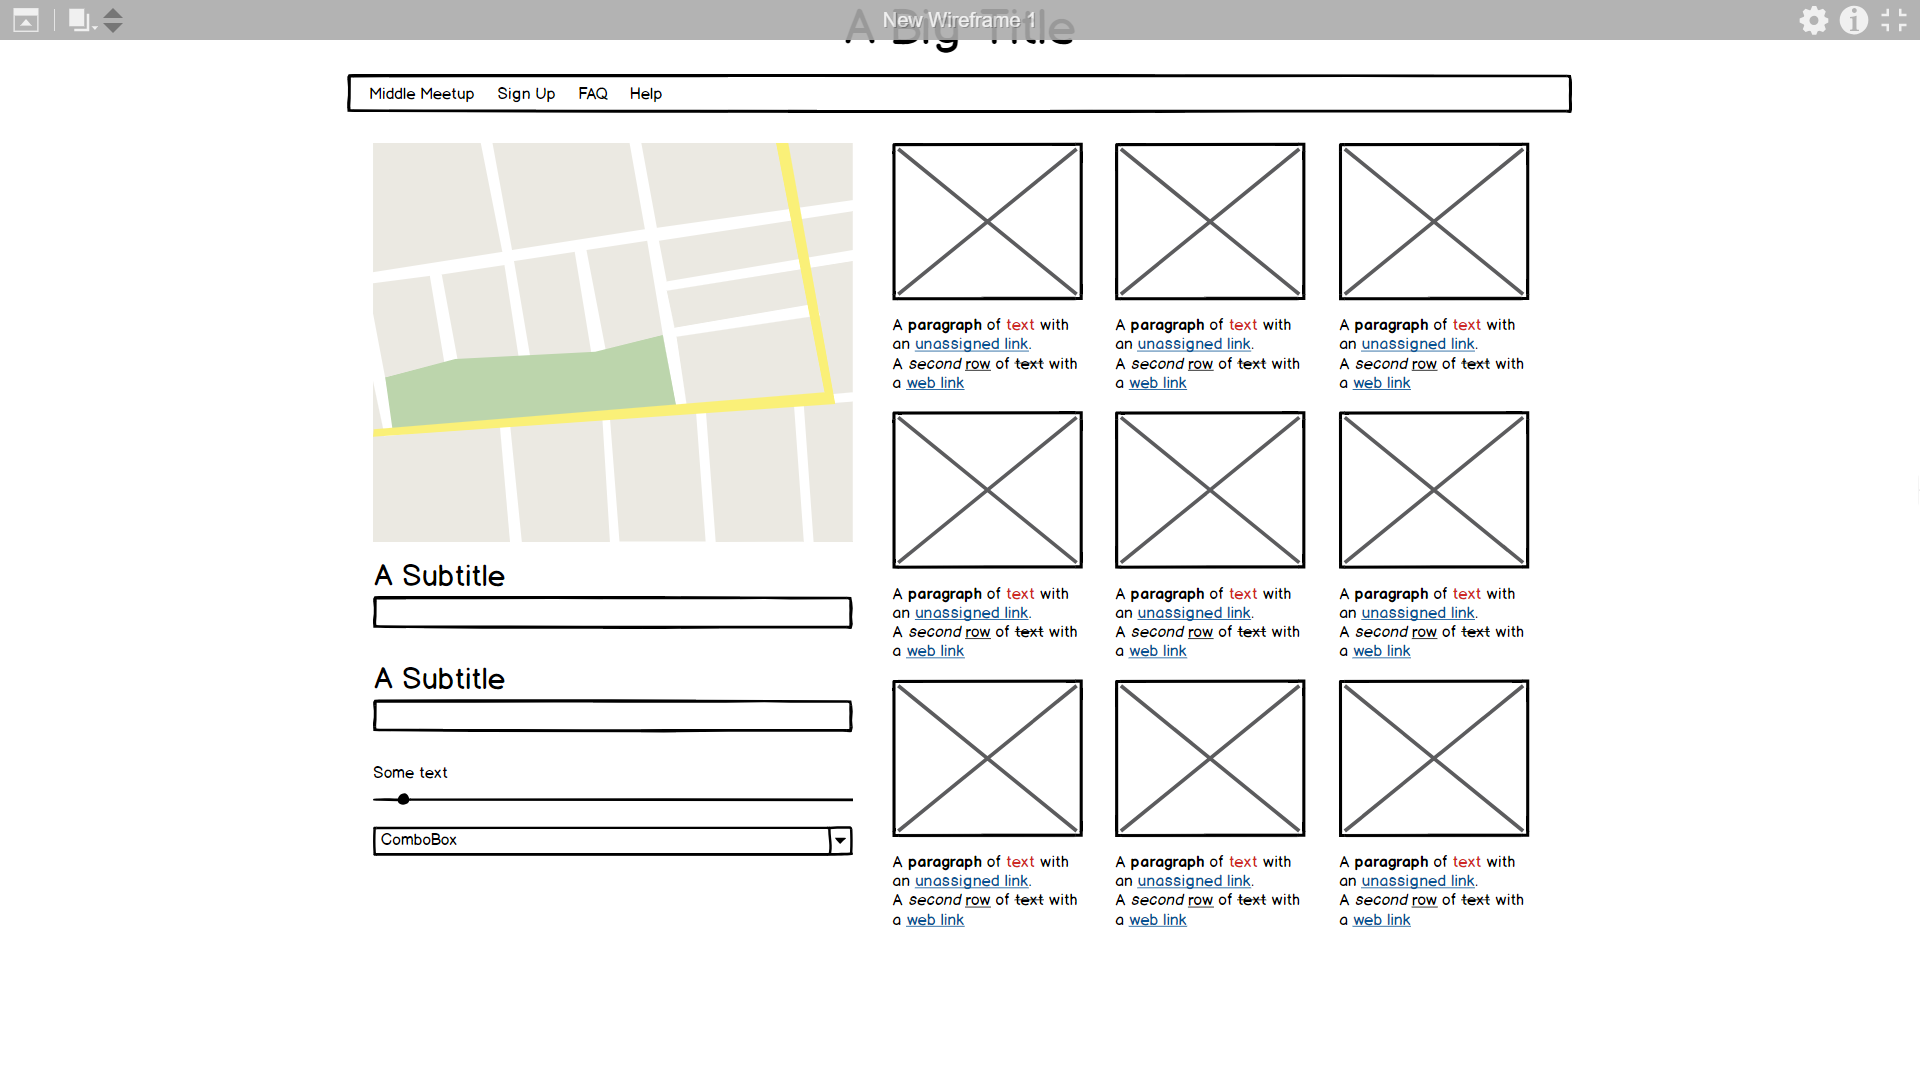The height and width of the screenshot is (1080, 1920).
Task: Click the slider handle under Some text
Action: 403,799
